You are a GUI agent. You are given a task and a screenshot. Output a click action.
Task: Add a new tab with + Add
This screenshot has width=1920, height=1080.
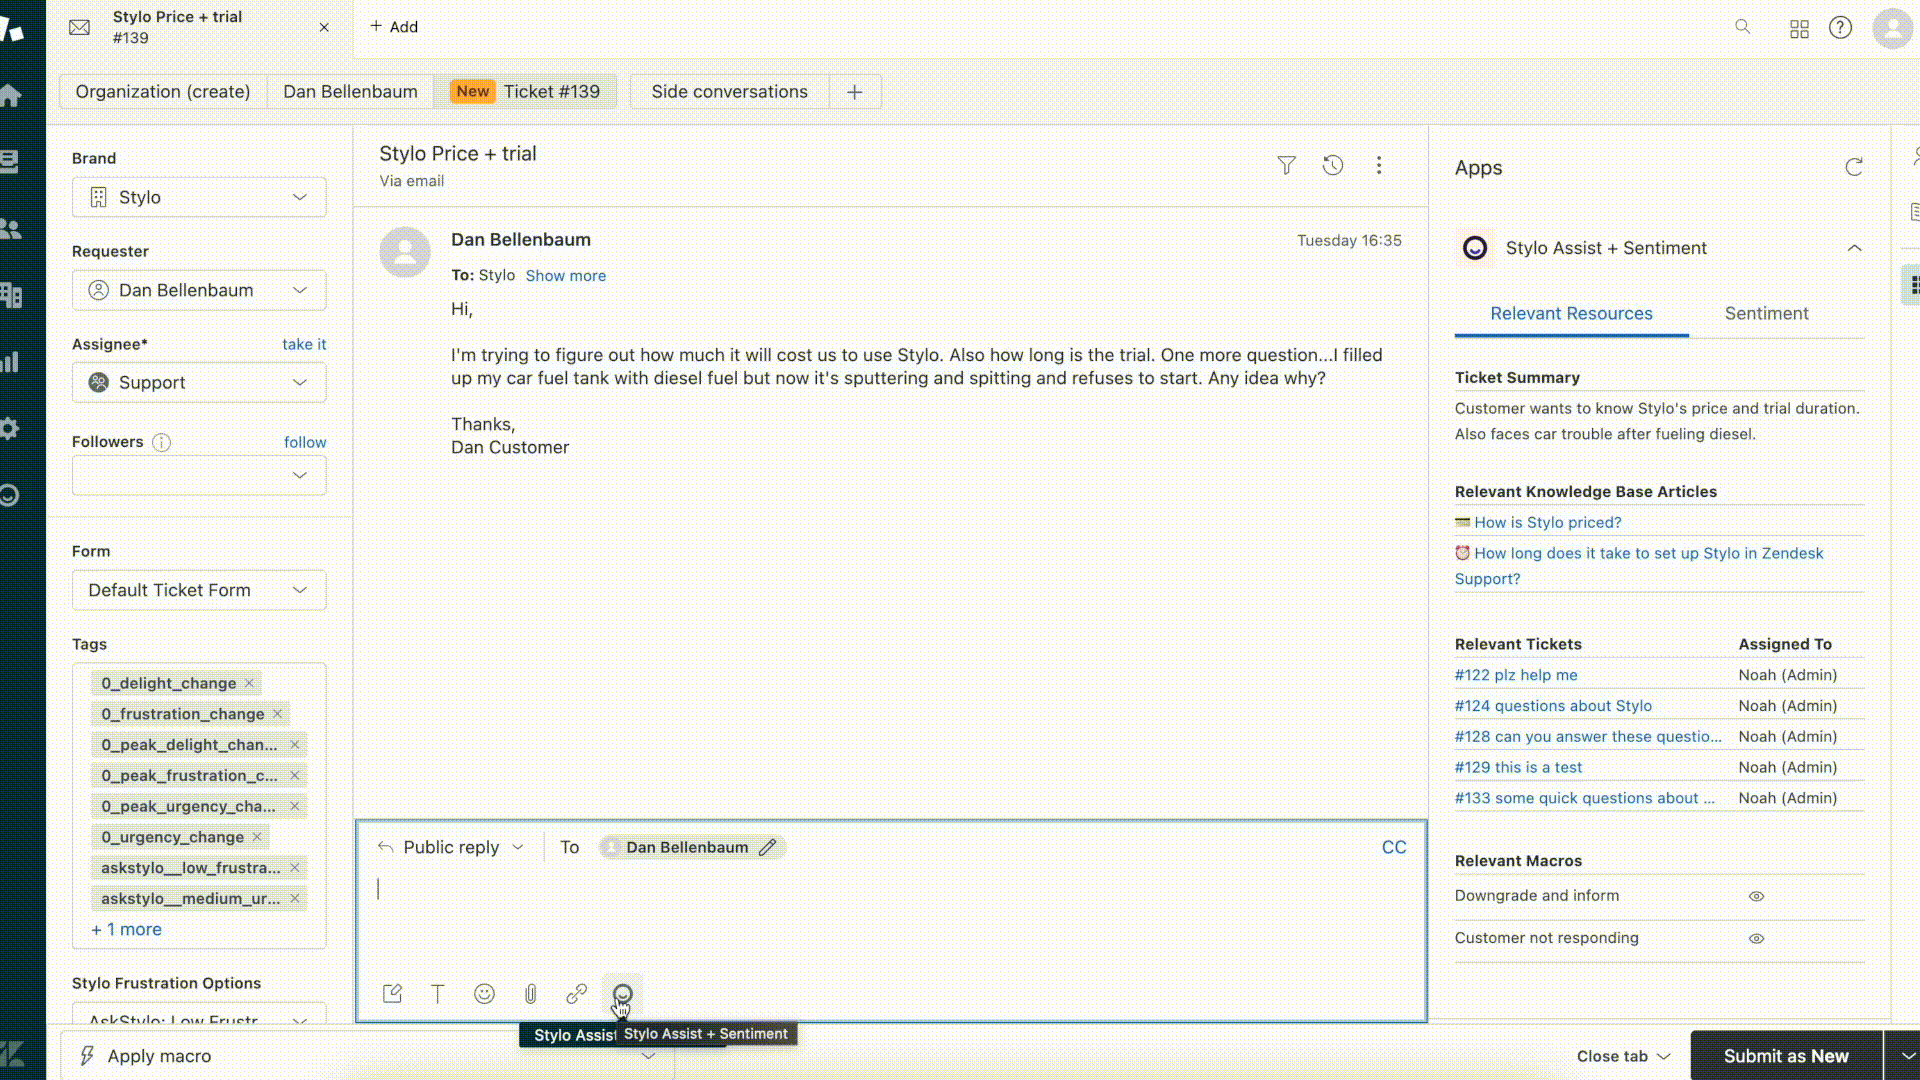(x=394, y=27)
